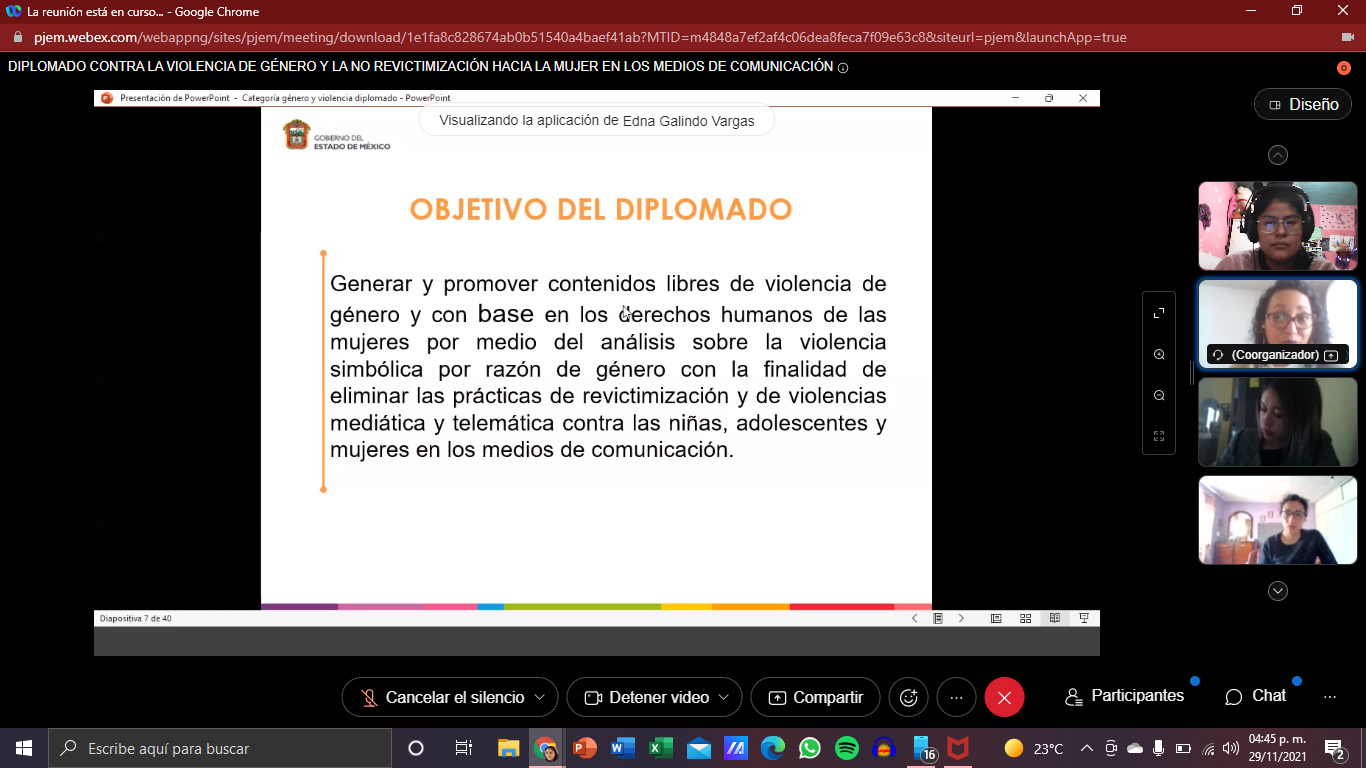Select the Coorganizador video thumbnail

click(1278, 324)
